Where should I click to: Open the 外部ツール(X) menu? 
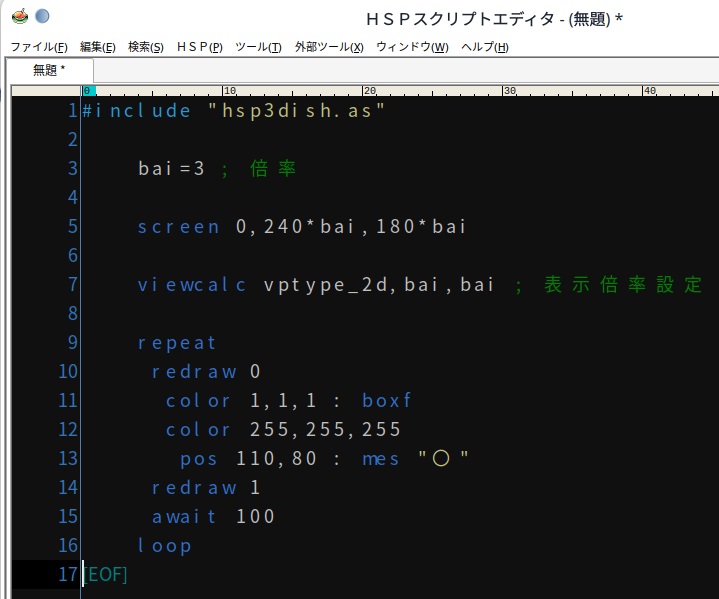coord(329,47)
